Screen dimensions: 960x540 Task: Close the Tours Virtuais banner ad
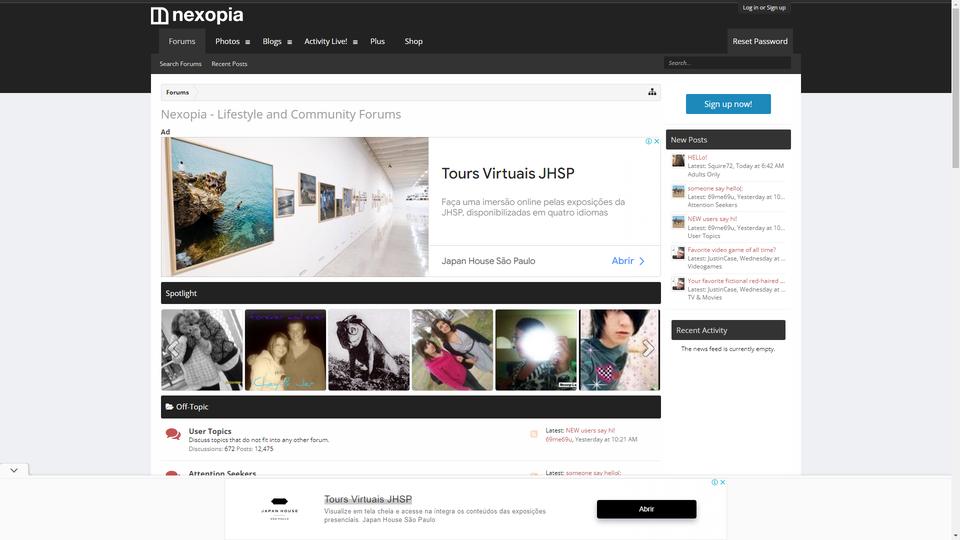click(656, 141)
